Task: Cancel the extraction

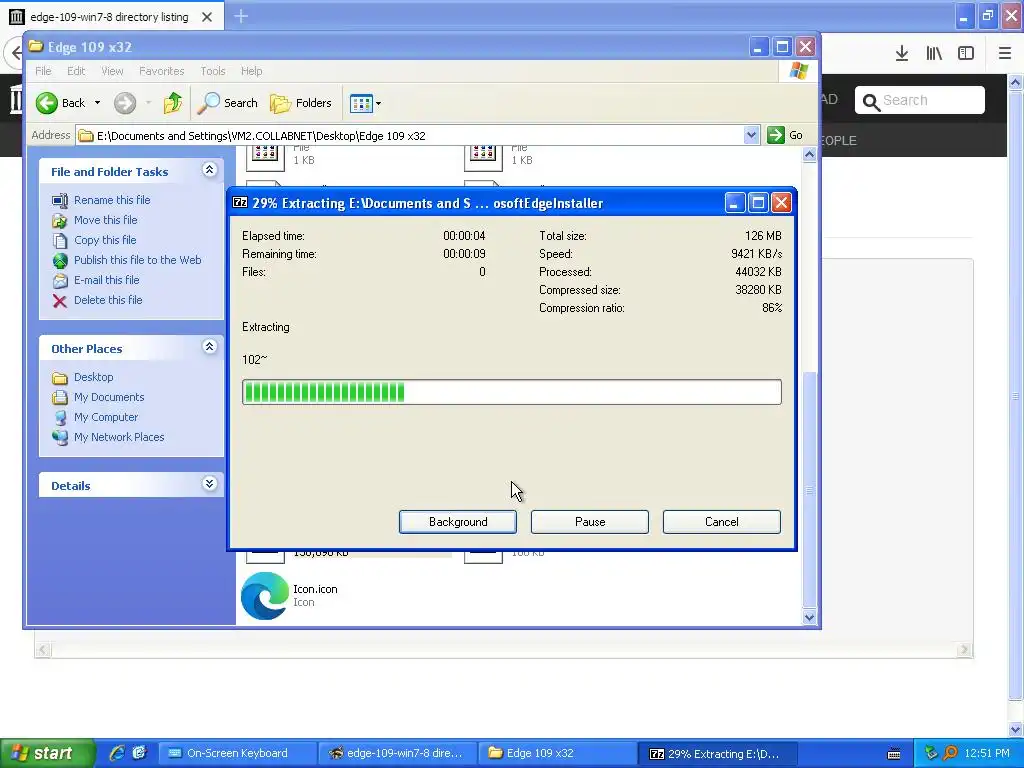Action: tap(722, 522)
